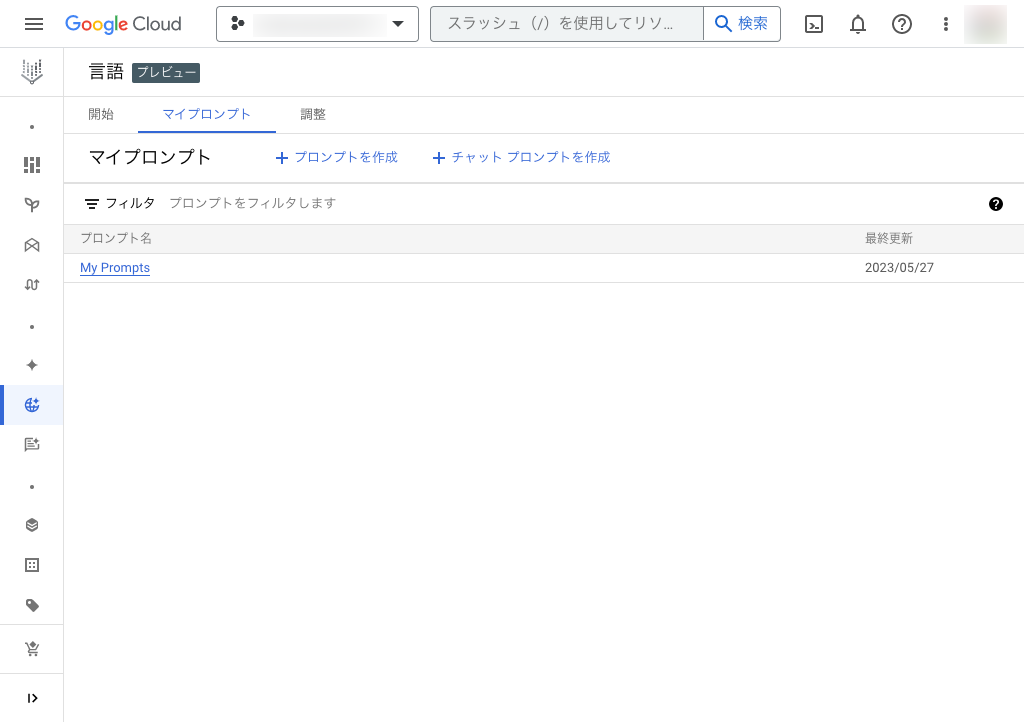Open the Marketplace cart icon
The height and width of the screenshot is (722, 1024).
(x=32, y=649)
